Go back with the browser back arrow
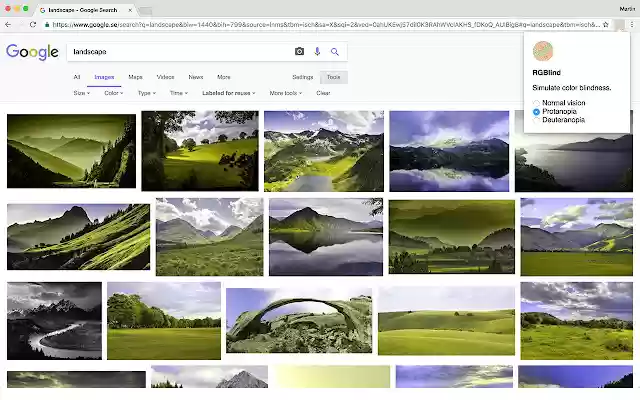640x400 pixels. point(8,24)
